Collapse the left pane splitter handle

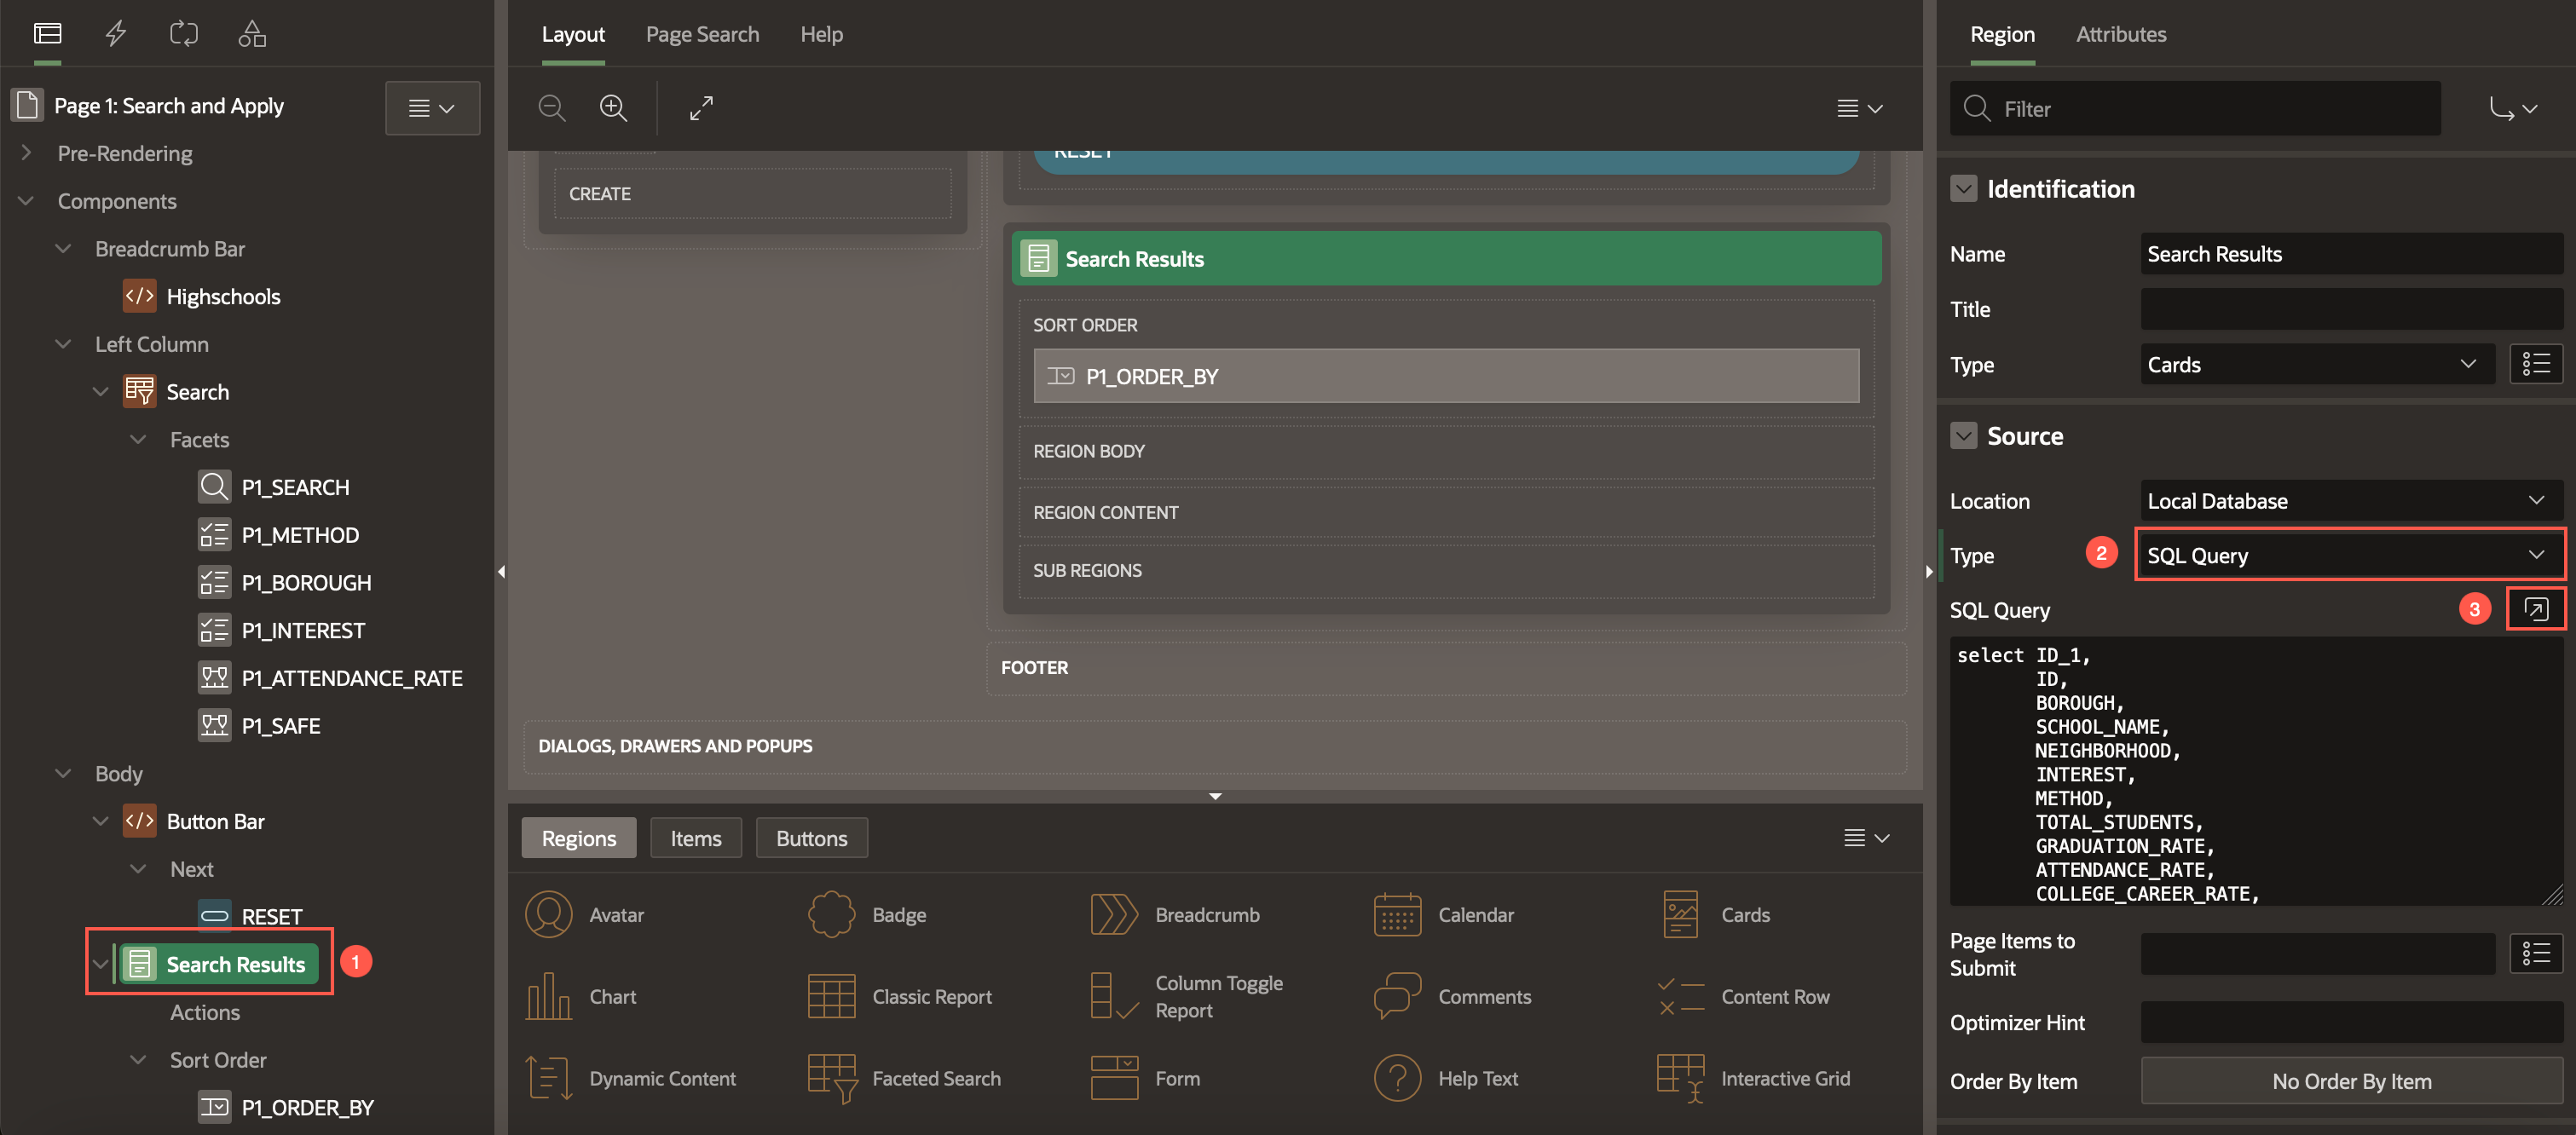[501, 571]
